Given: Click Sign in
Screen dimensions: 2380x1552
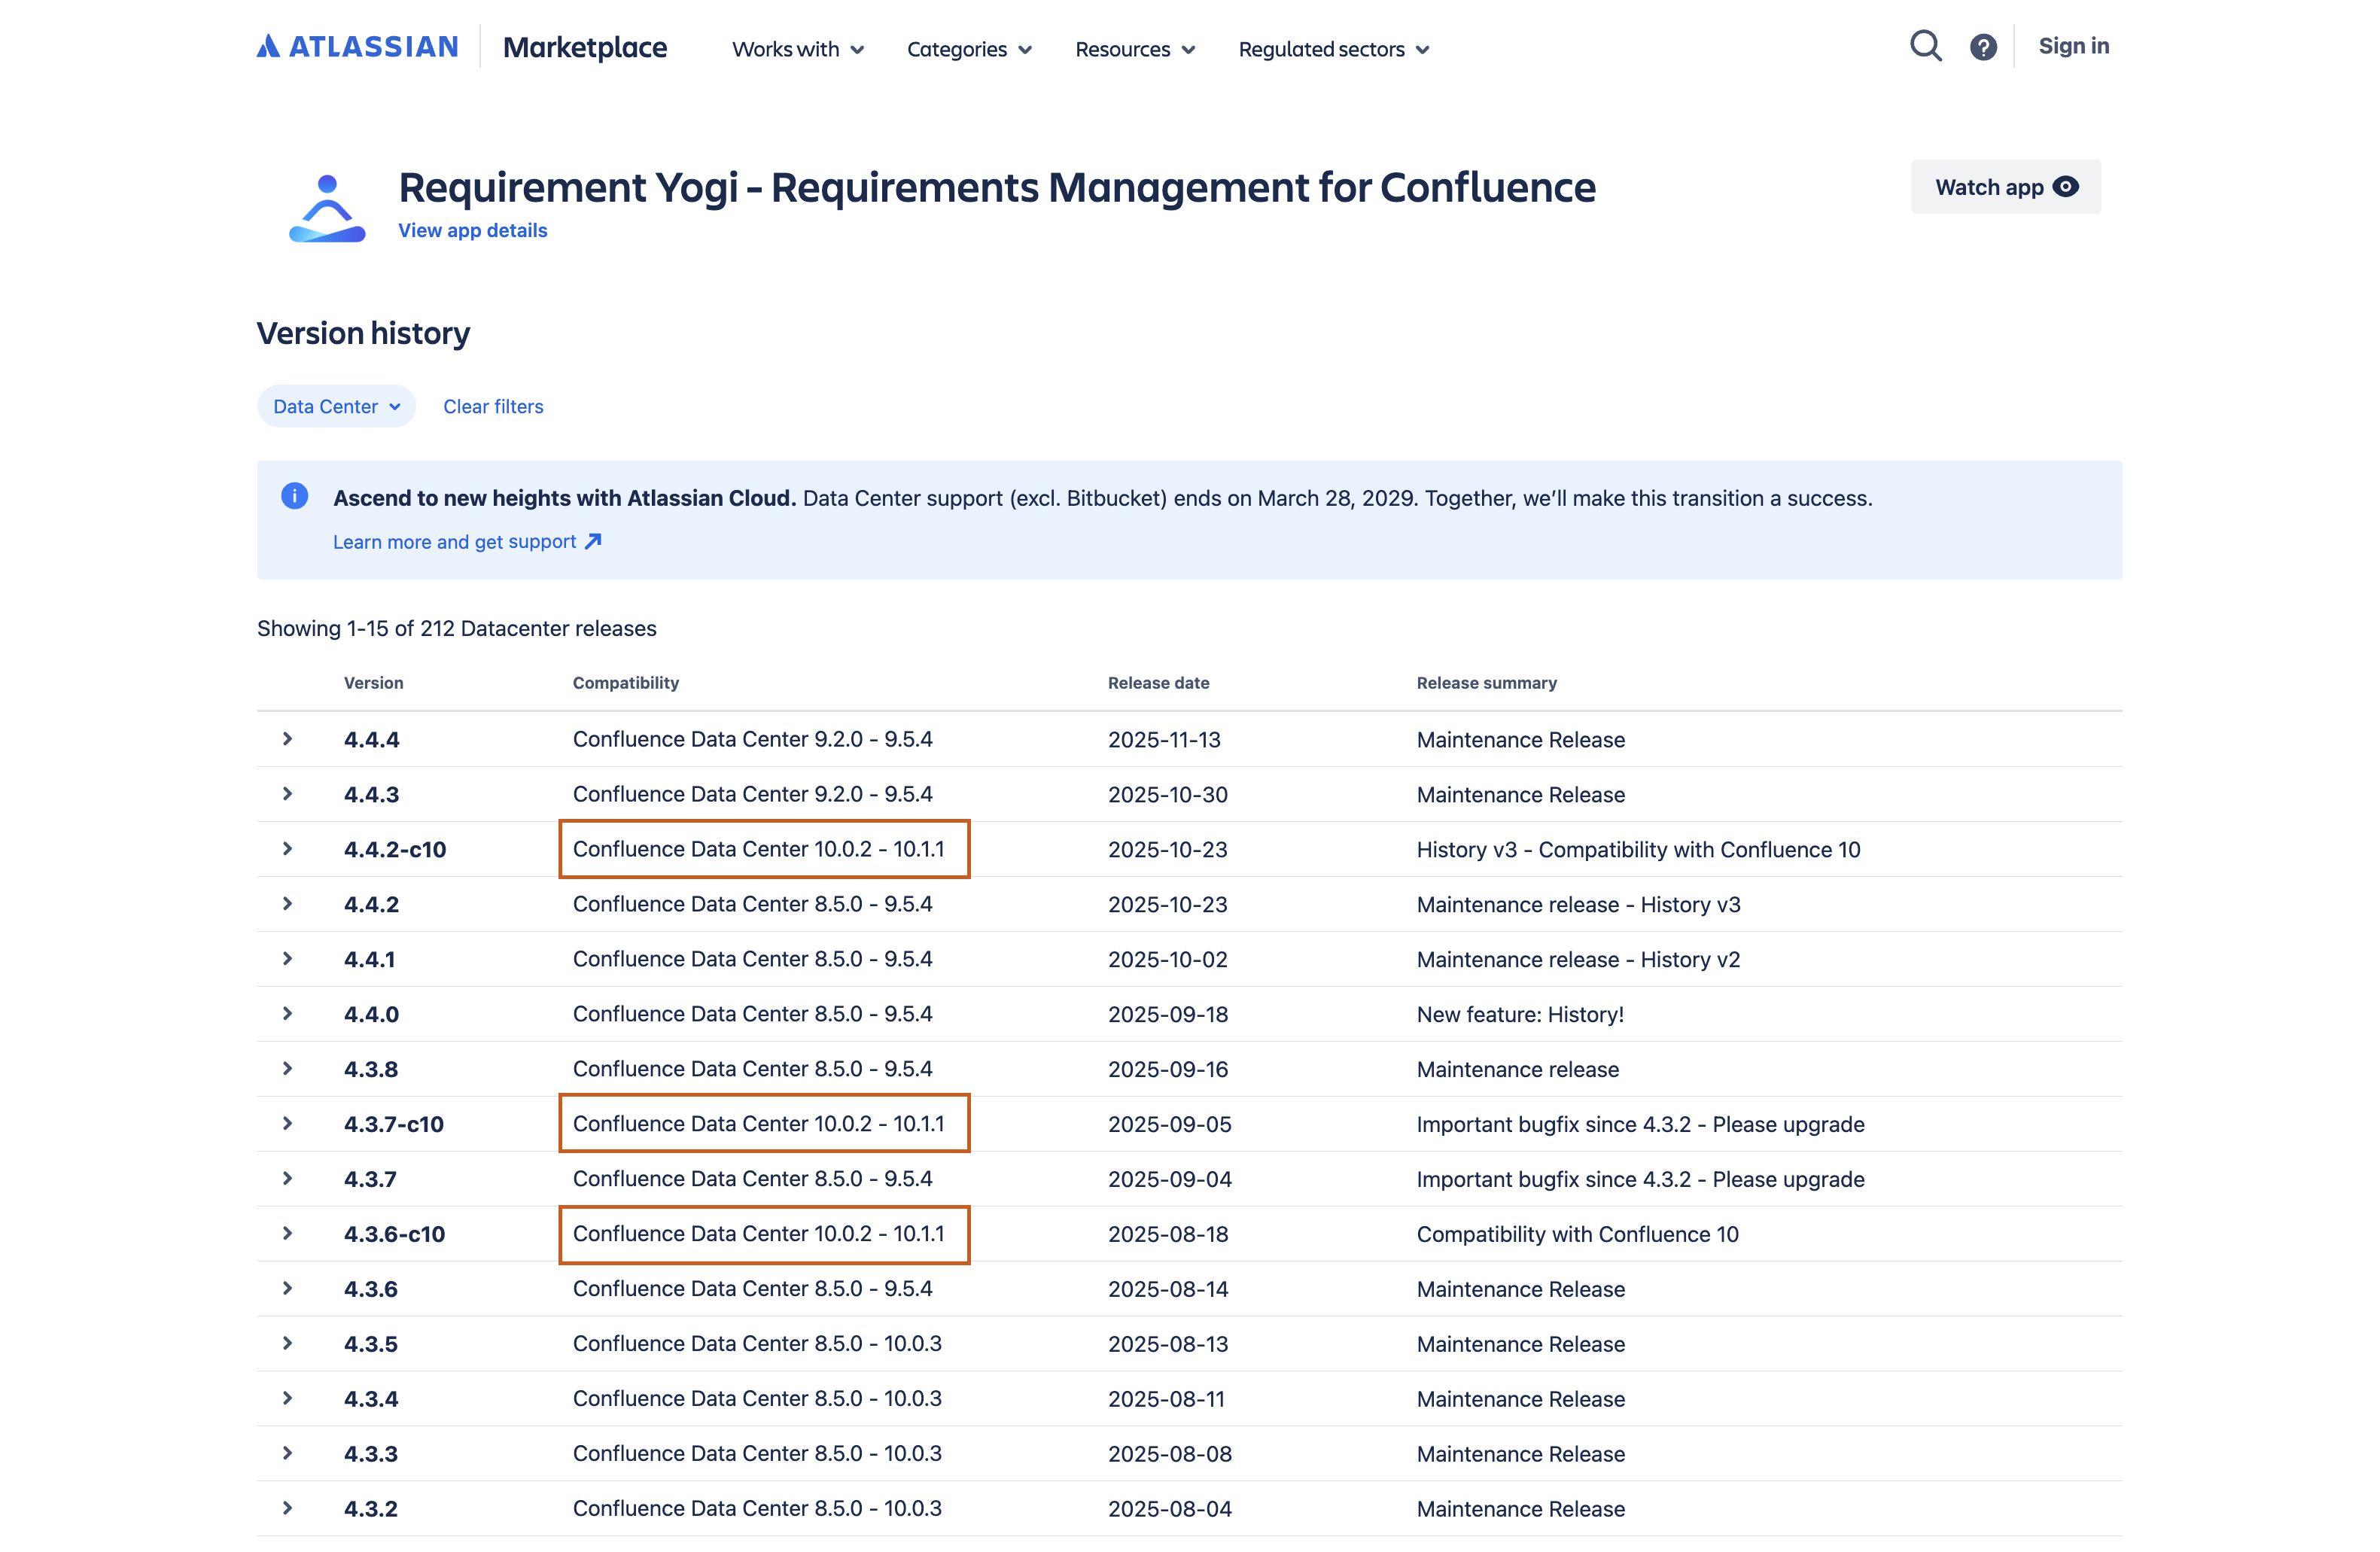Looking at the screenshot, I should coord(2073,46).
